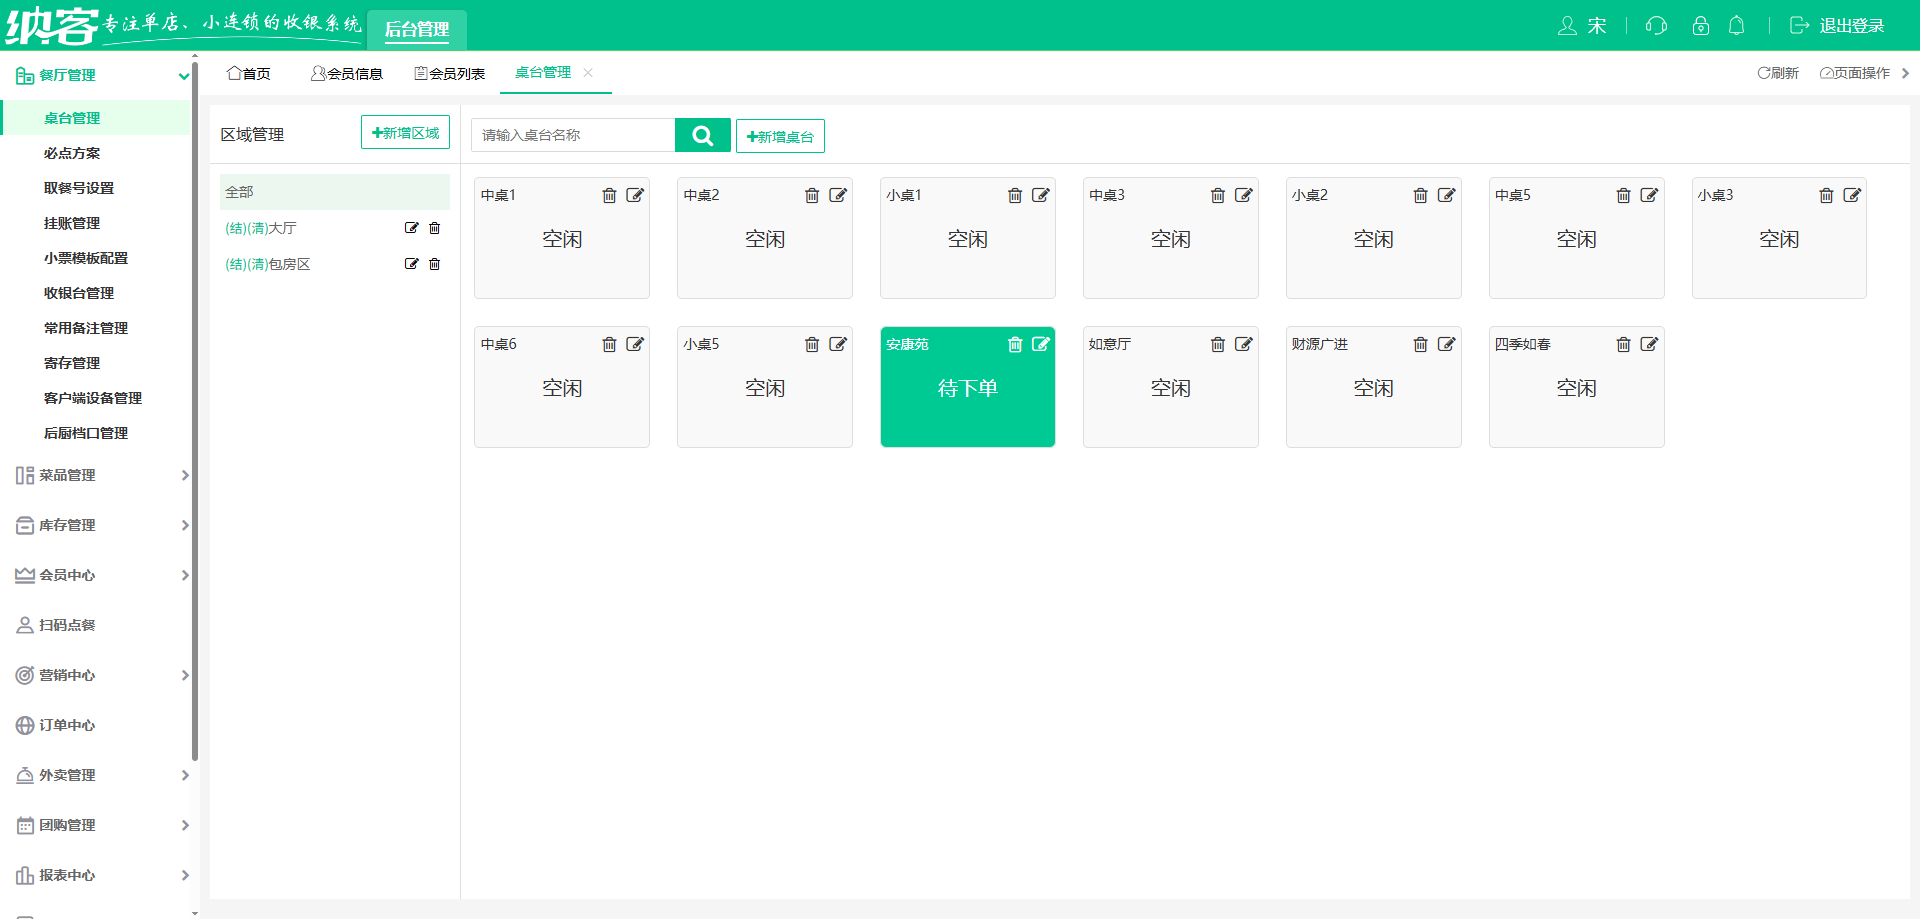The width and height of the screenshot is (1920, 919).
Task: Edit the 大厅 area with pencil icon
Action: [411, 227]
